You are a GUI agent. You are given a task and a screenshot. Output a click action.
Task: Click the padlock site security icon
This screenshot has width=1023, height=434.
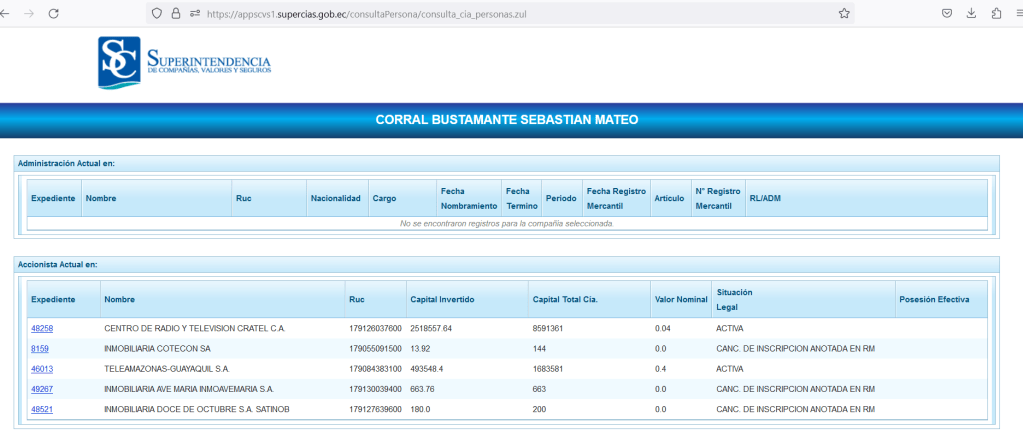pos(176,14)
